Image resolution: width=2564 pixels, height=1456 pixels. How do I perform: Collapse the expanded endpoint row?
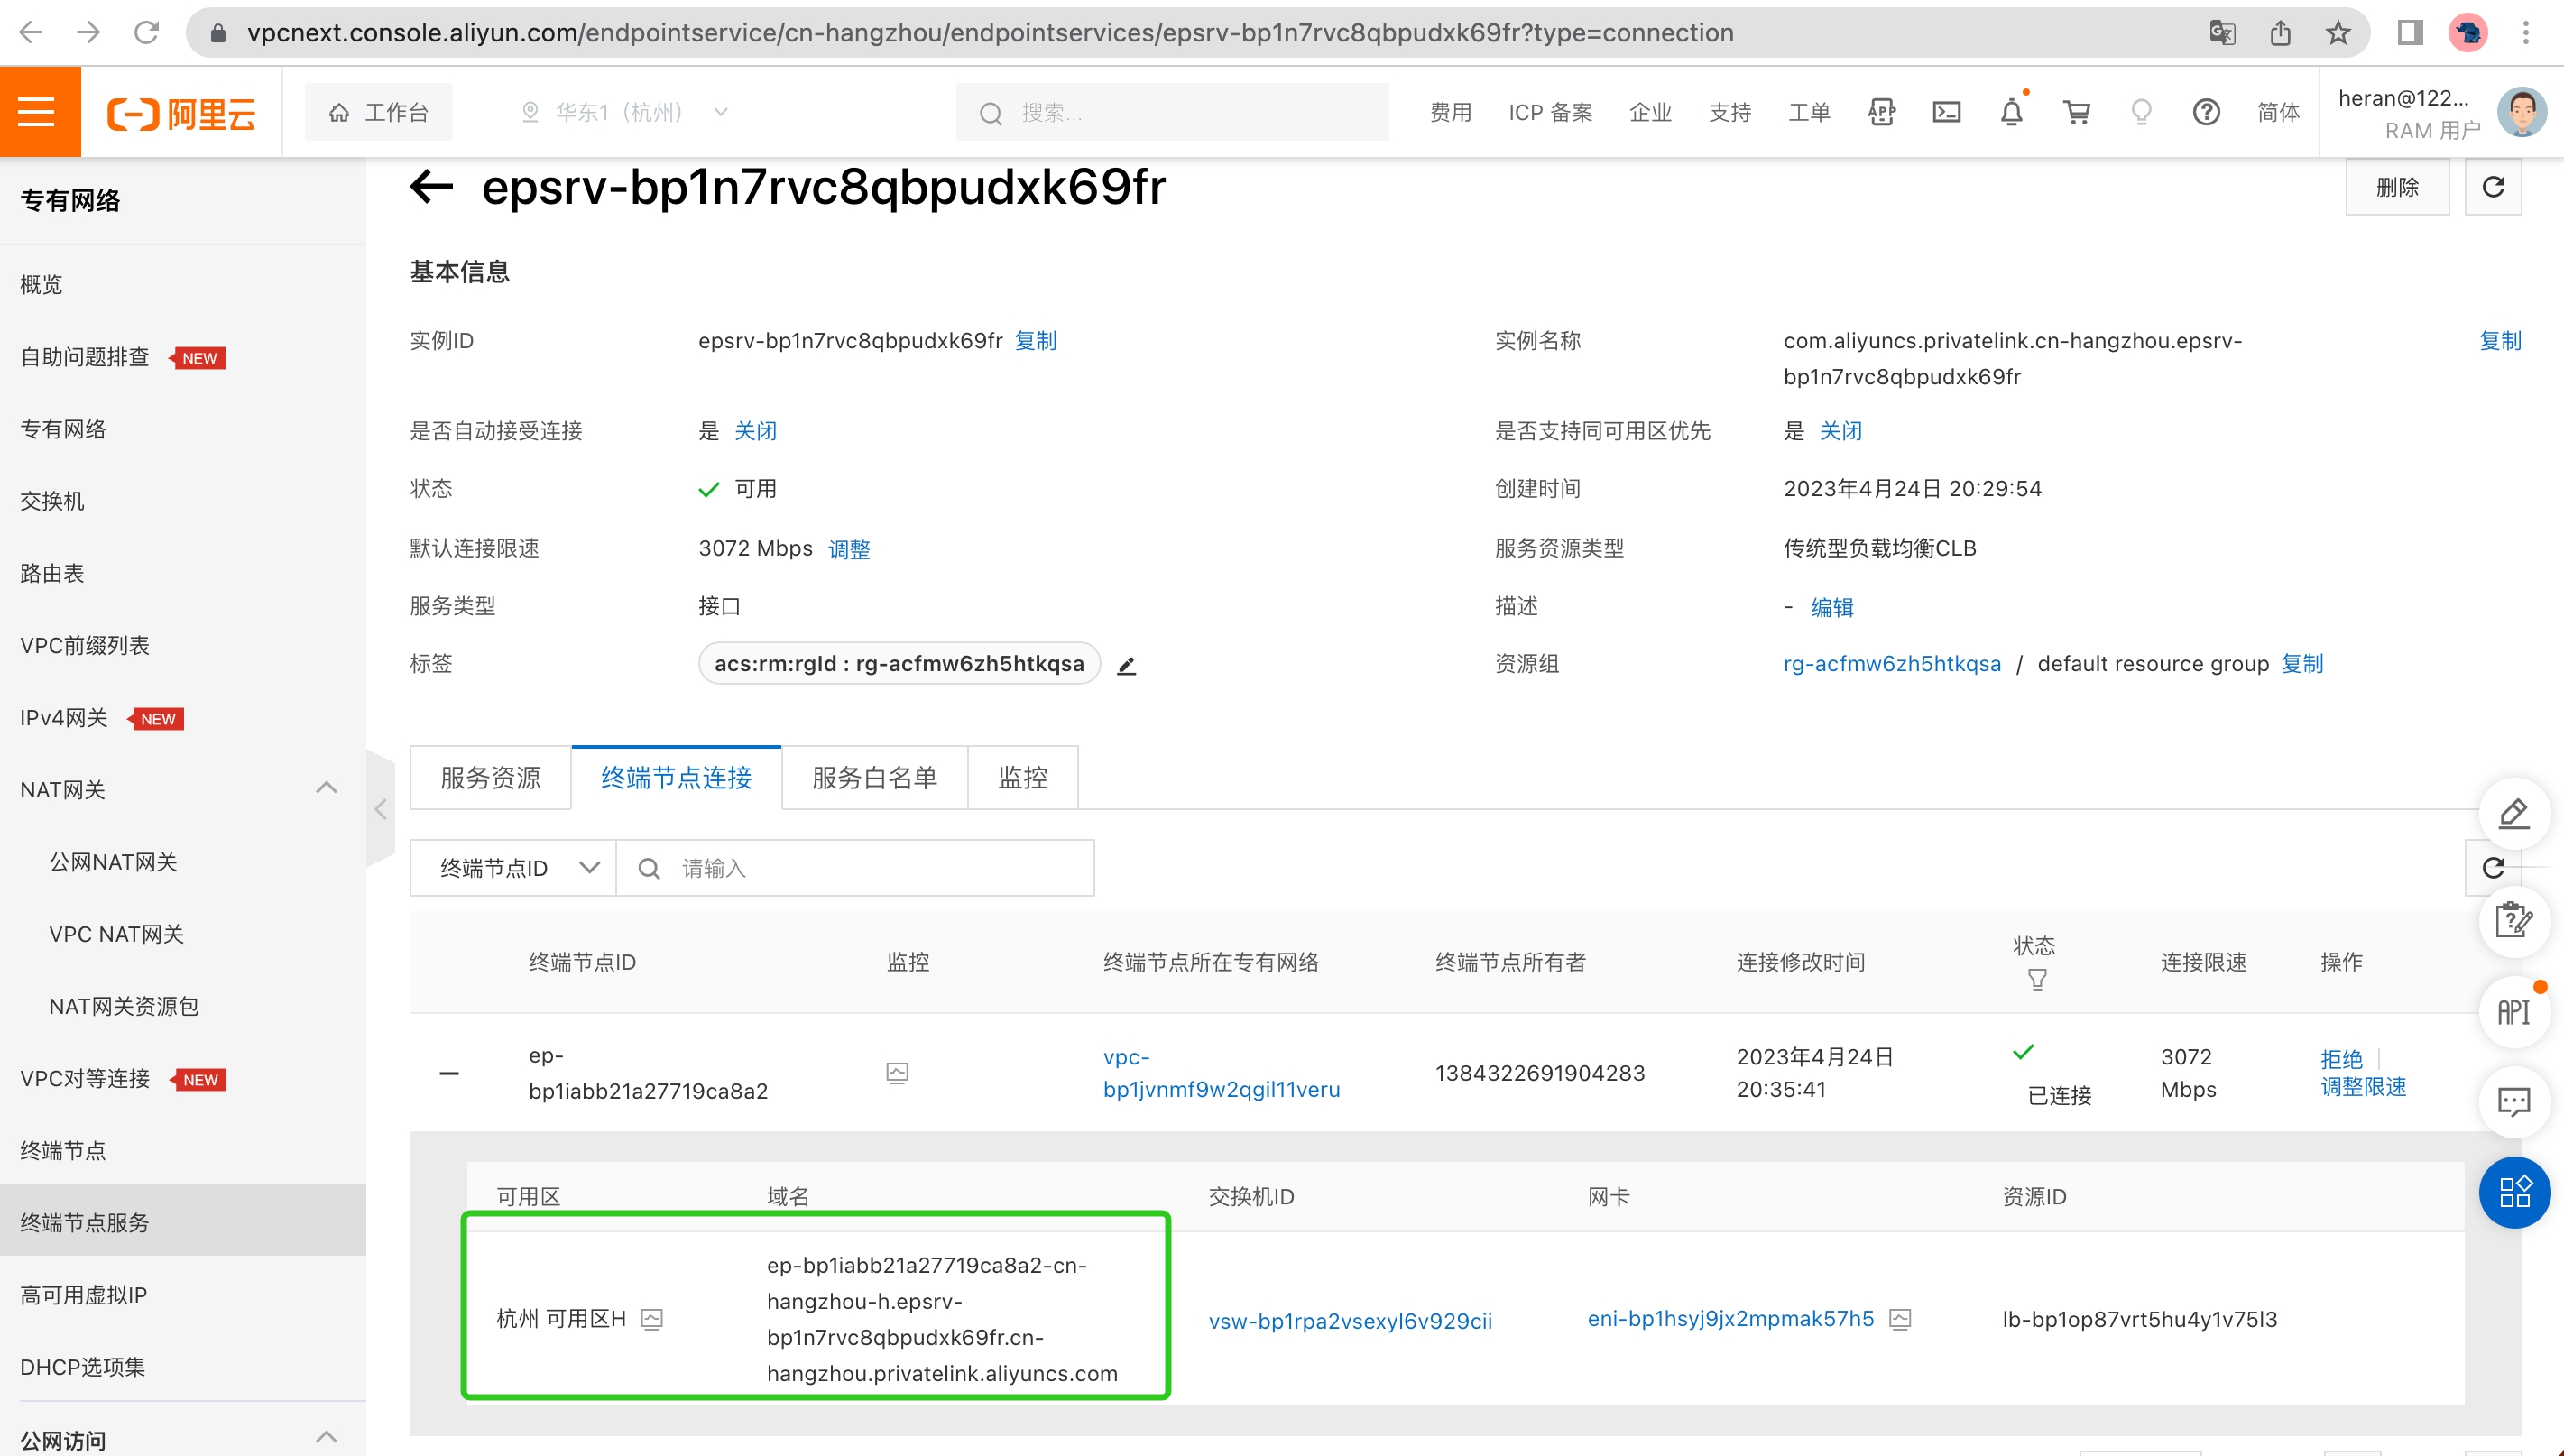(x=449, y=1073)
